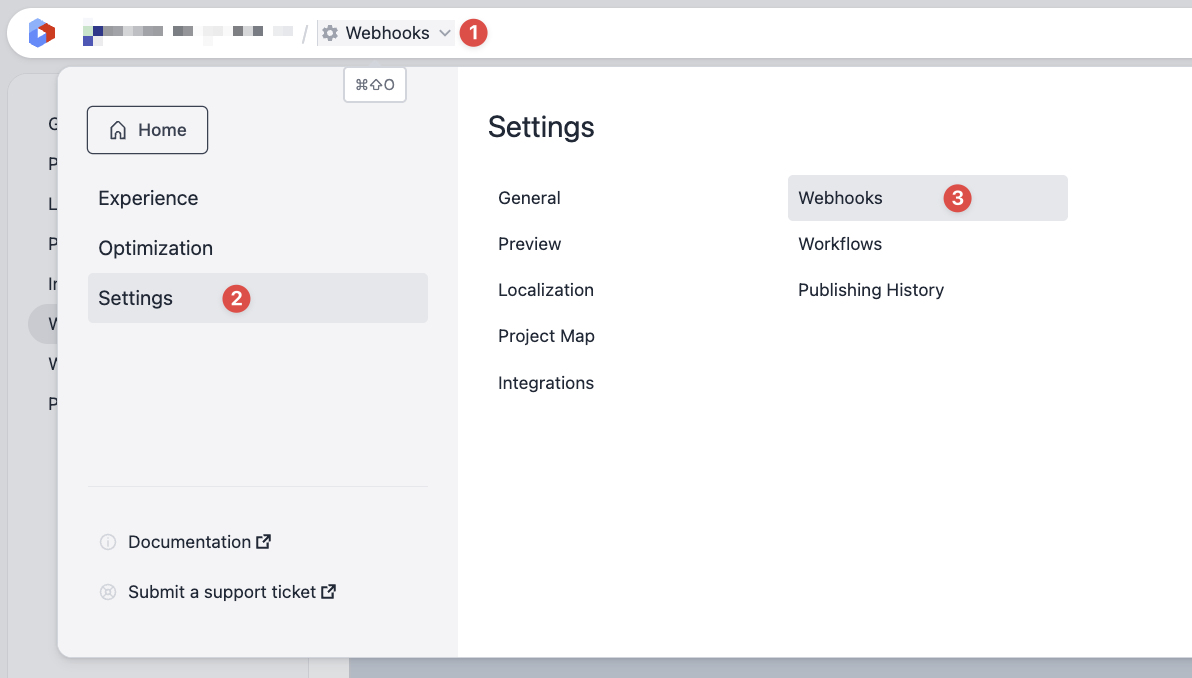Click Submit a support ticket
The height and width of the screenshot is (678, 1192).
click(222, 592)
